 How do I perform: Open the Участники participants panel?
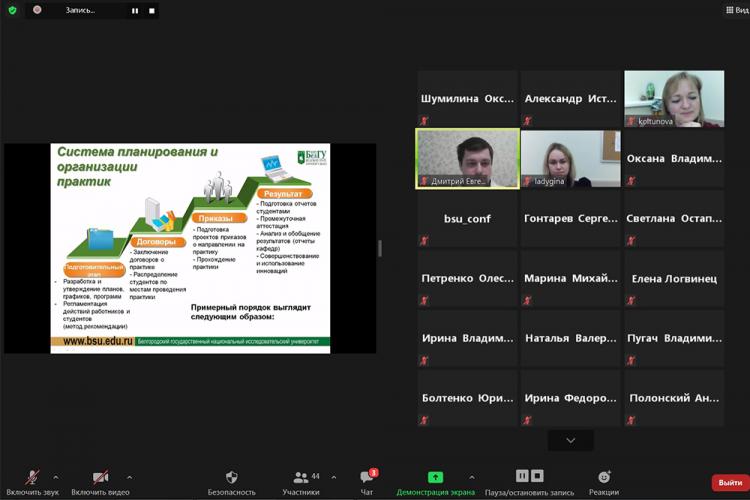(x=300, y=478)
